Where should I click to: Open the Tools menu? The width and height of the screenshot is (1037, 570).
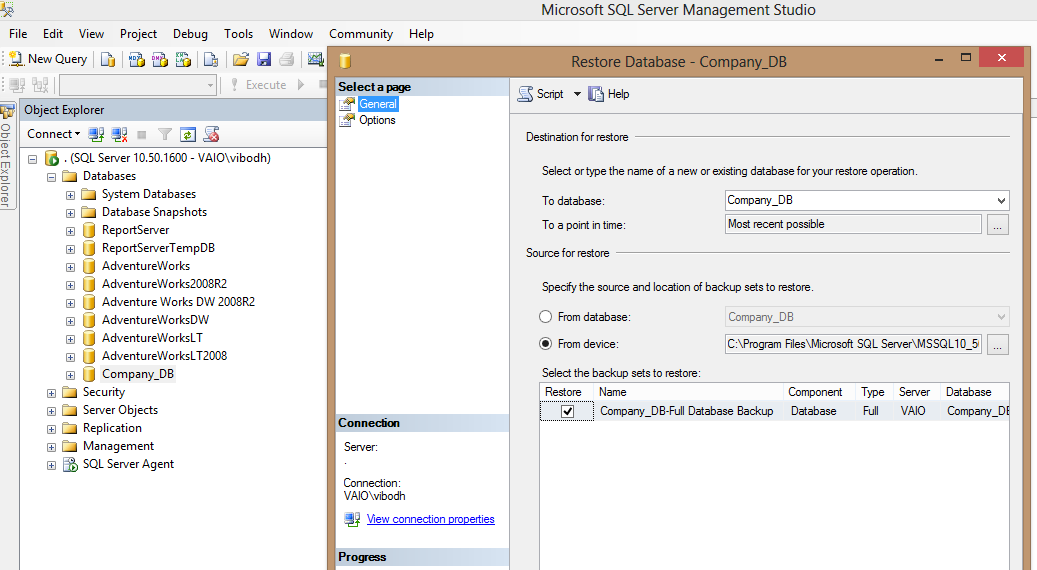point(238,34)
